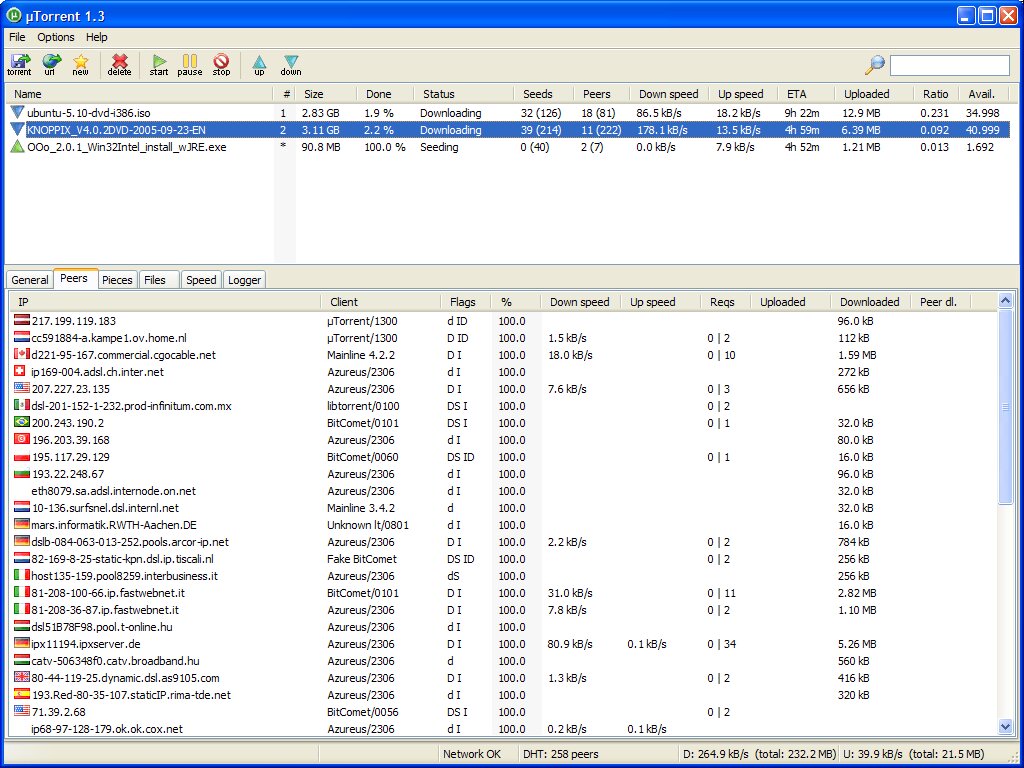1024x768 pixels.
Task: Click the Fake BitComet client cell
Action: click(x=362, y=559)
